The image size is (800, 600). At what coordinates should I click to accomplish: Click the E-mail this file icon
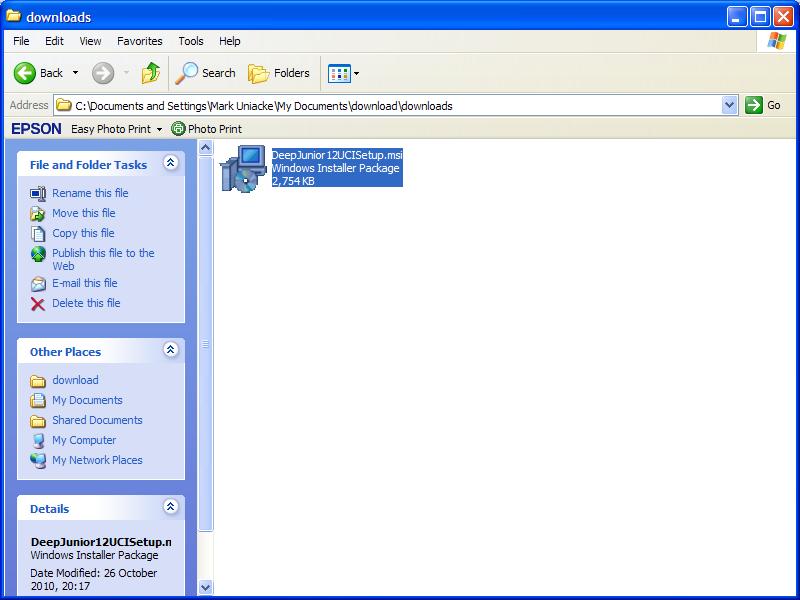click(x=38, y=283)
